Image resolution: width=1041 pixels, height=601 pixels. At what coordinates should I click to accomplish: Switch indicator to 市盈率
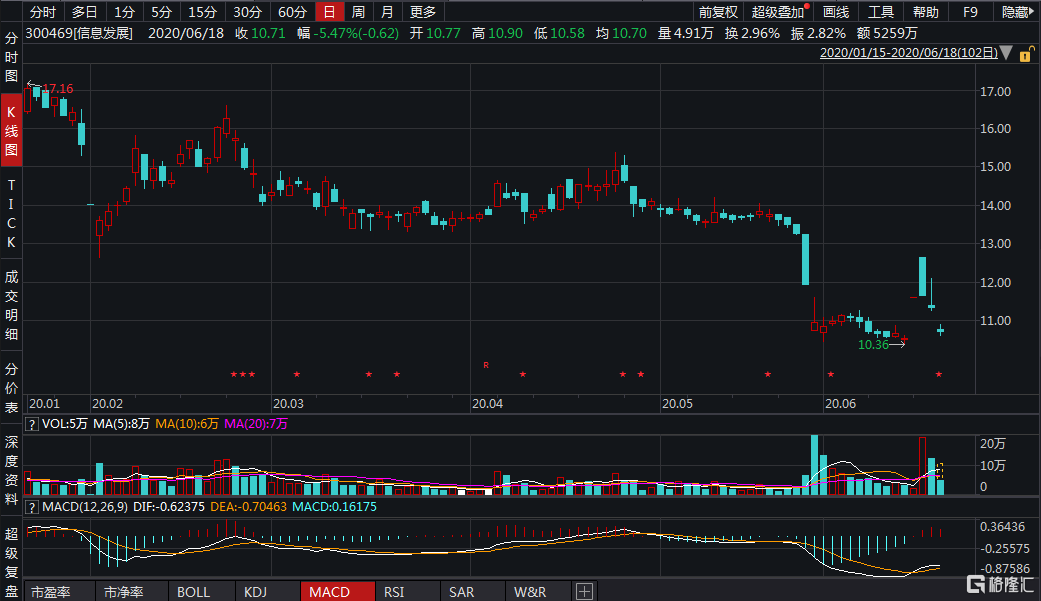51,592
